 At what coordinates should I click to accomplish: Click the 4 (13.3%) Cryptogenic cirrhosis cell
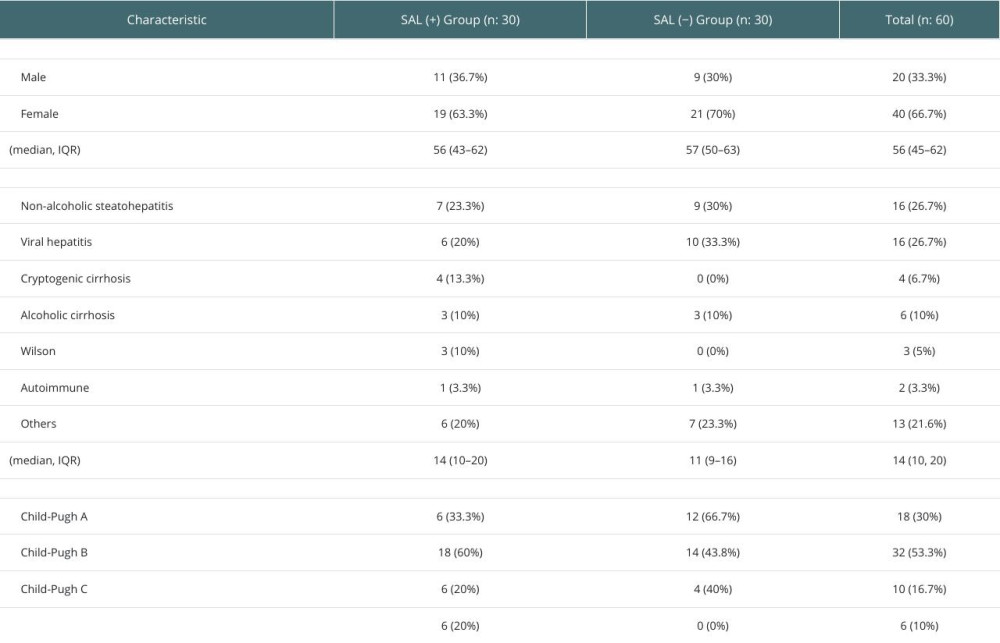click(x=460, y=279)
